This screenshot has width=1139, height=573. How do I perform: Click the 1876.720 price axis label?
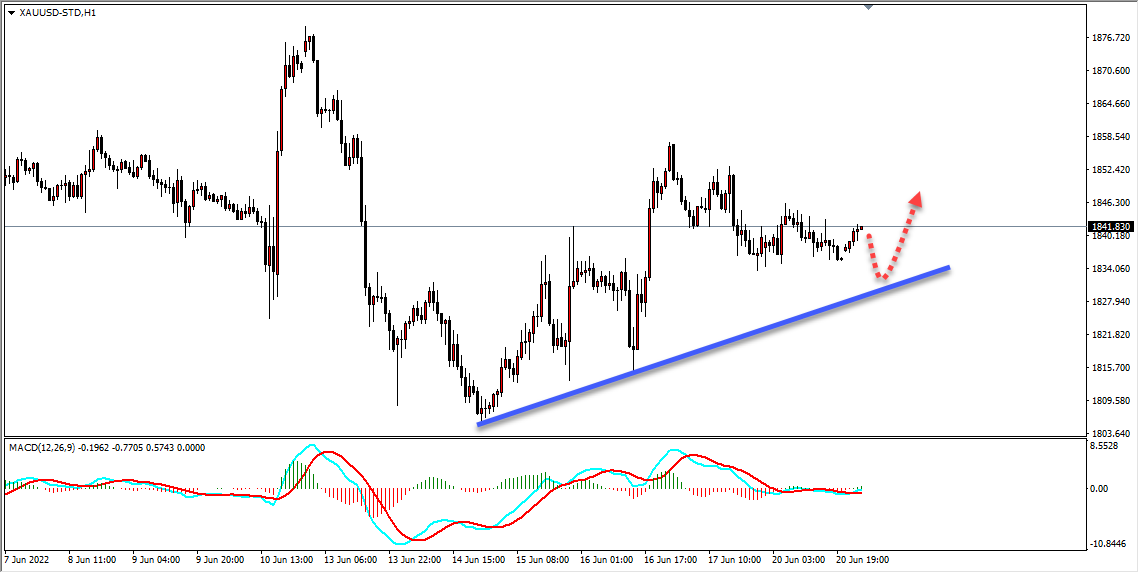tap(1112, 39)
